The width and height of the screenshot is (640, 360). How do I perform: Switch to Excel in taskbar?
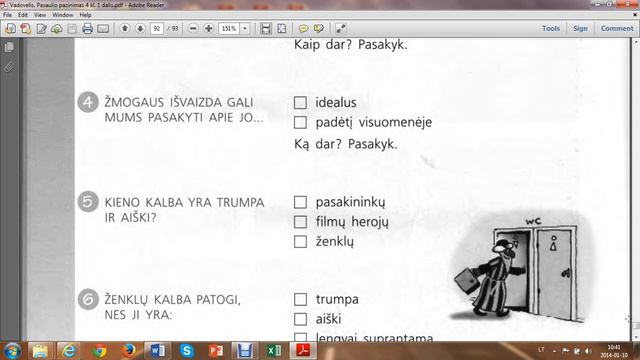274,351
